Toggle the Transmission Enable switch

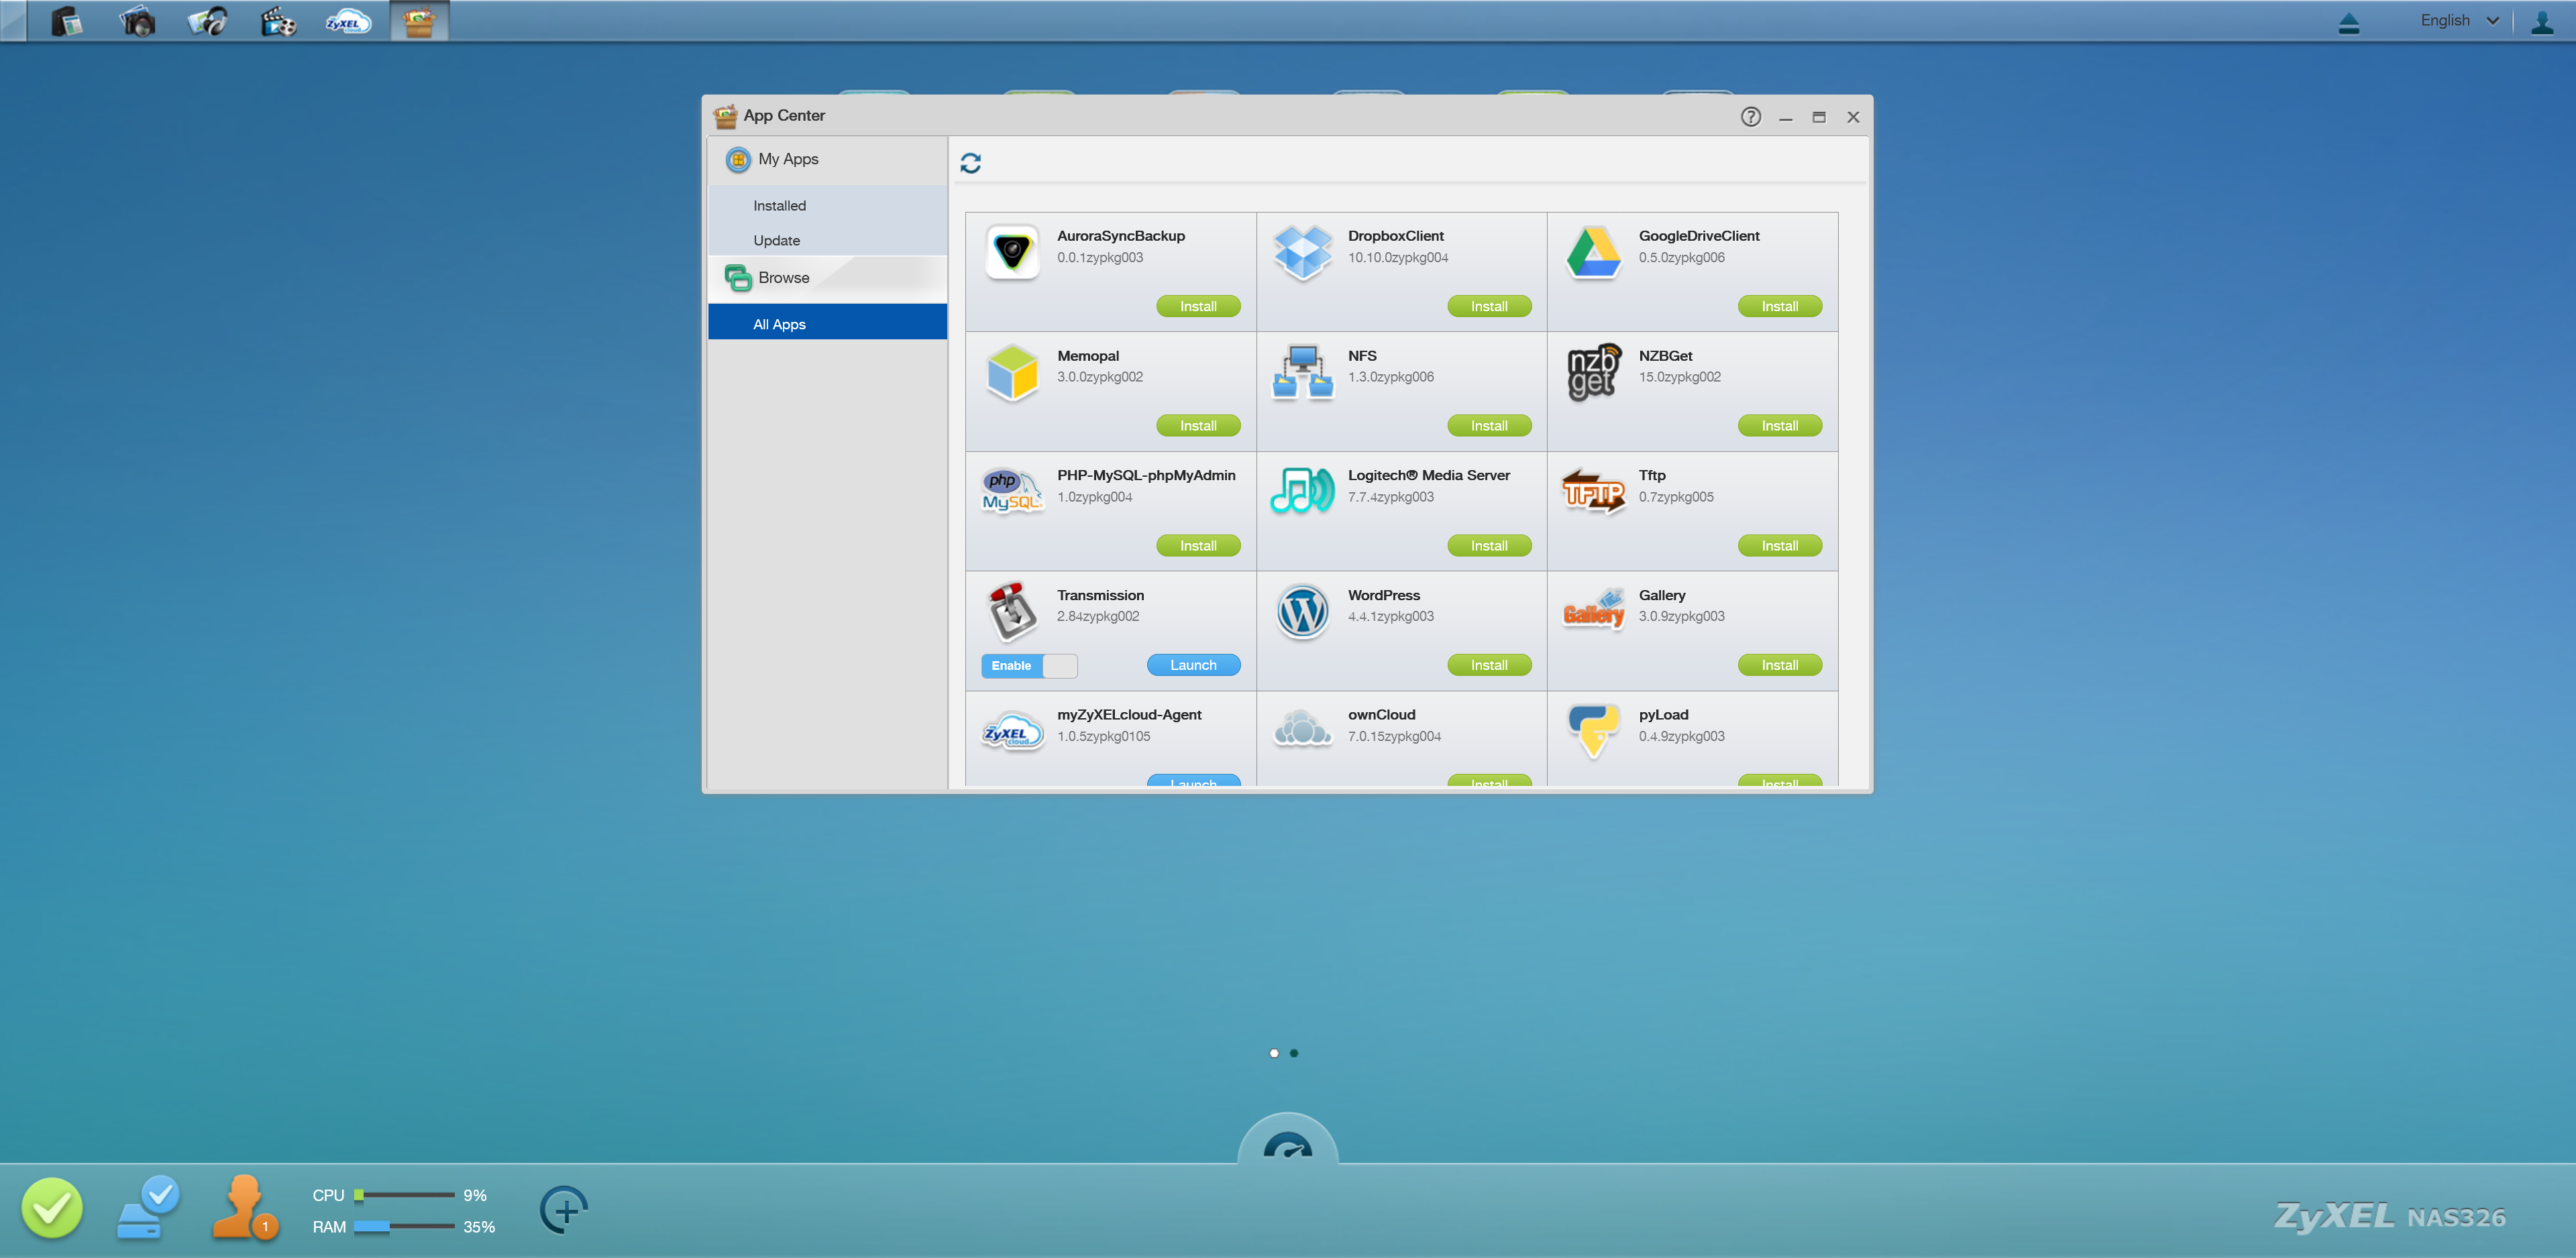coord(1029,666)
